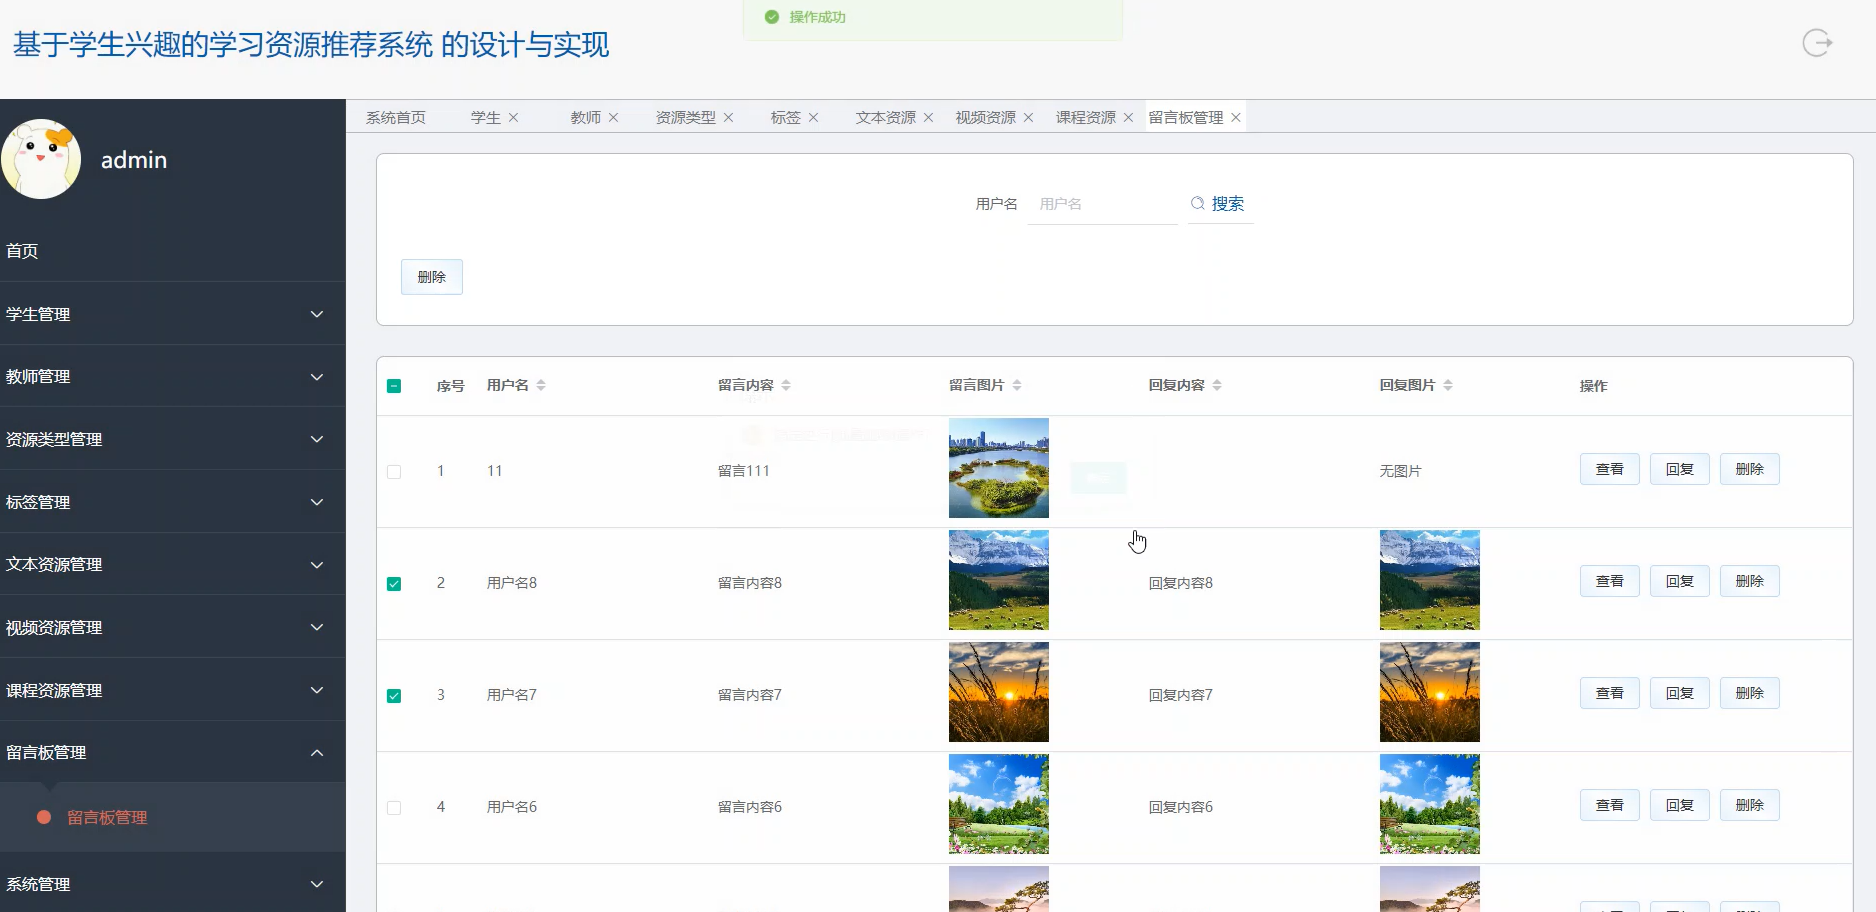Click the logout icon in header

click(1817, 43)
